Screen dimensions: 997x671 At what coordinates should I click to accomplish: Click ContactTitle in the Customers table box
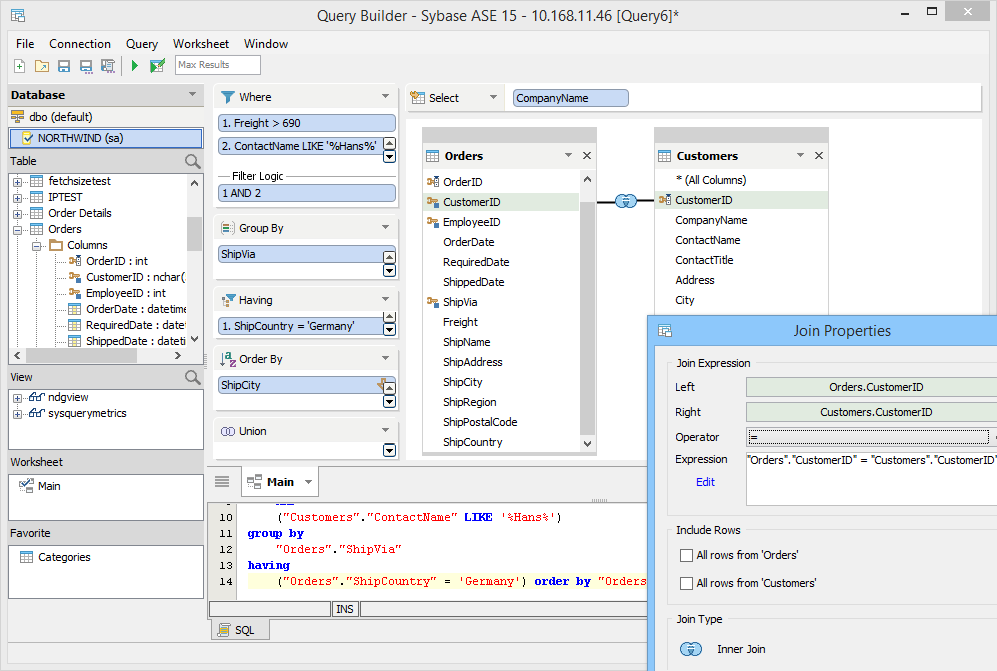[x=705, y=260]
